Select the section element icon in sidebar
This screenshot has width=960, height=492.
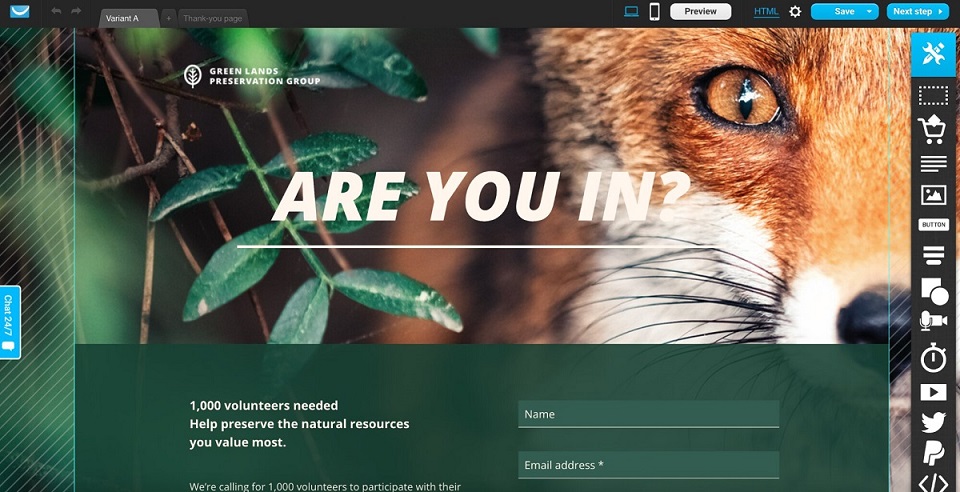[x=933, y=95]
